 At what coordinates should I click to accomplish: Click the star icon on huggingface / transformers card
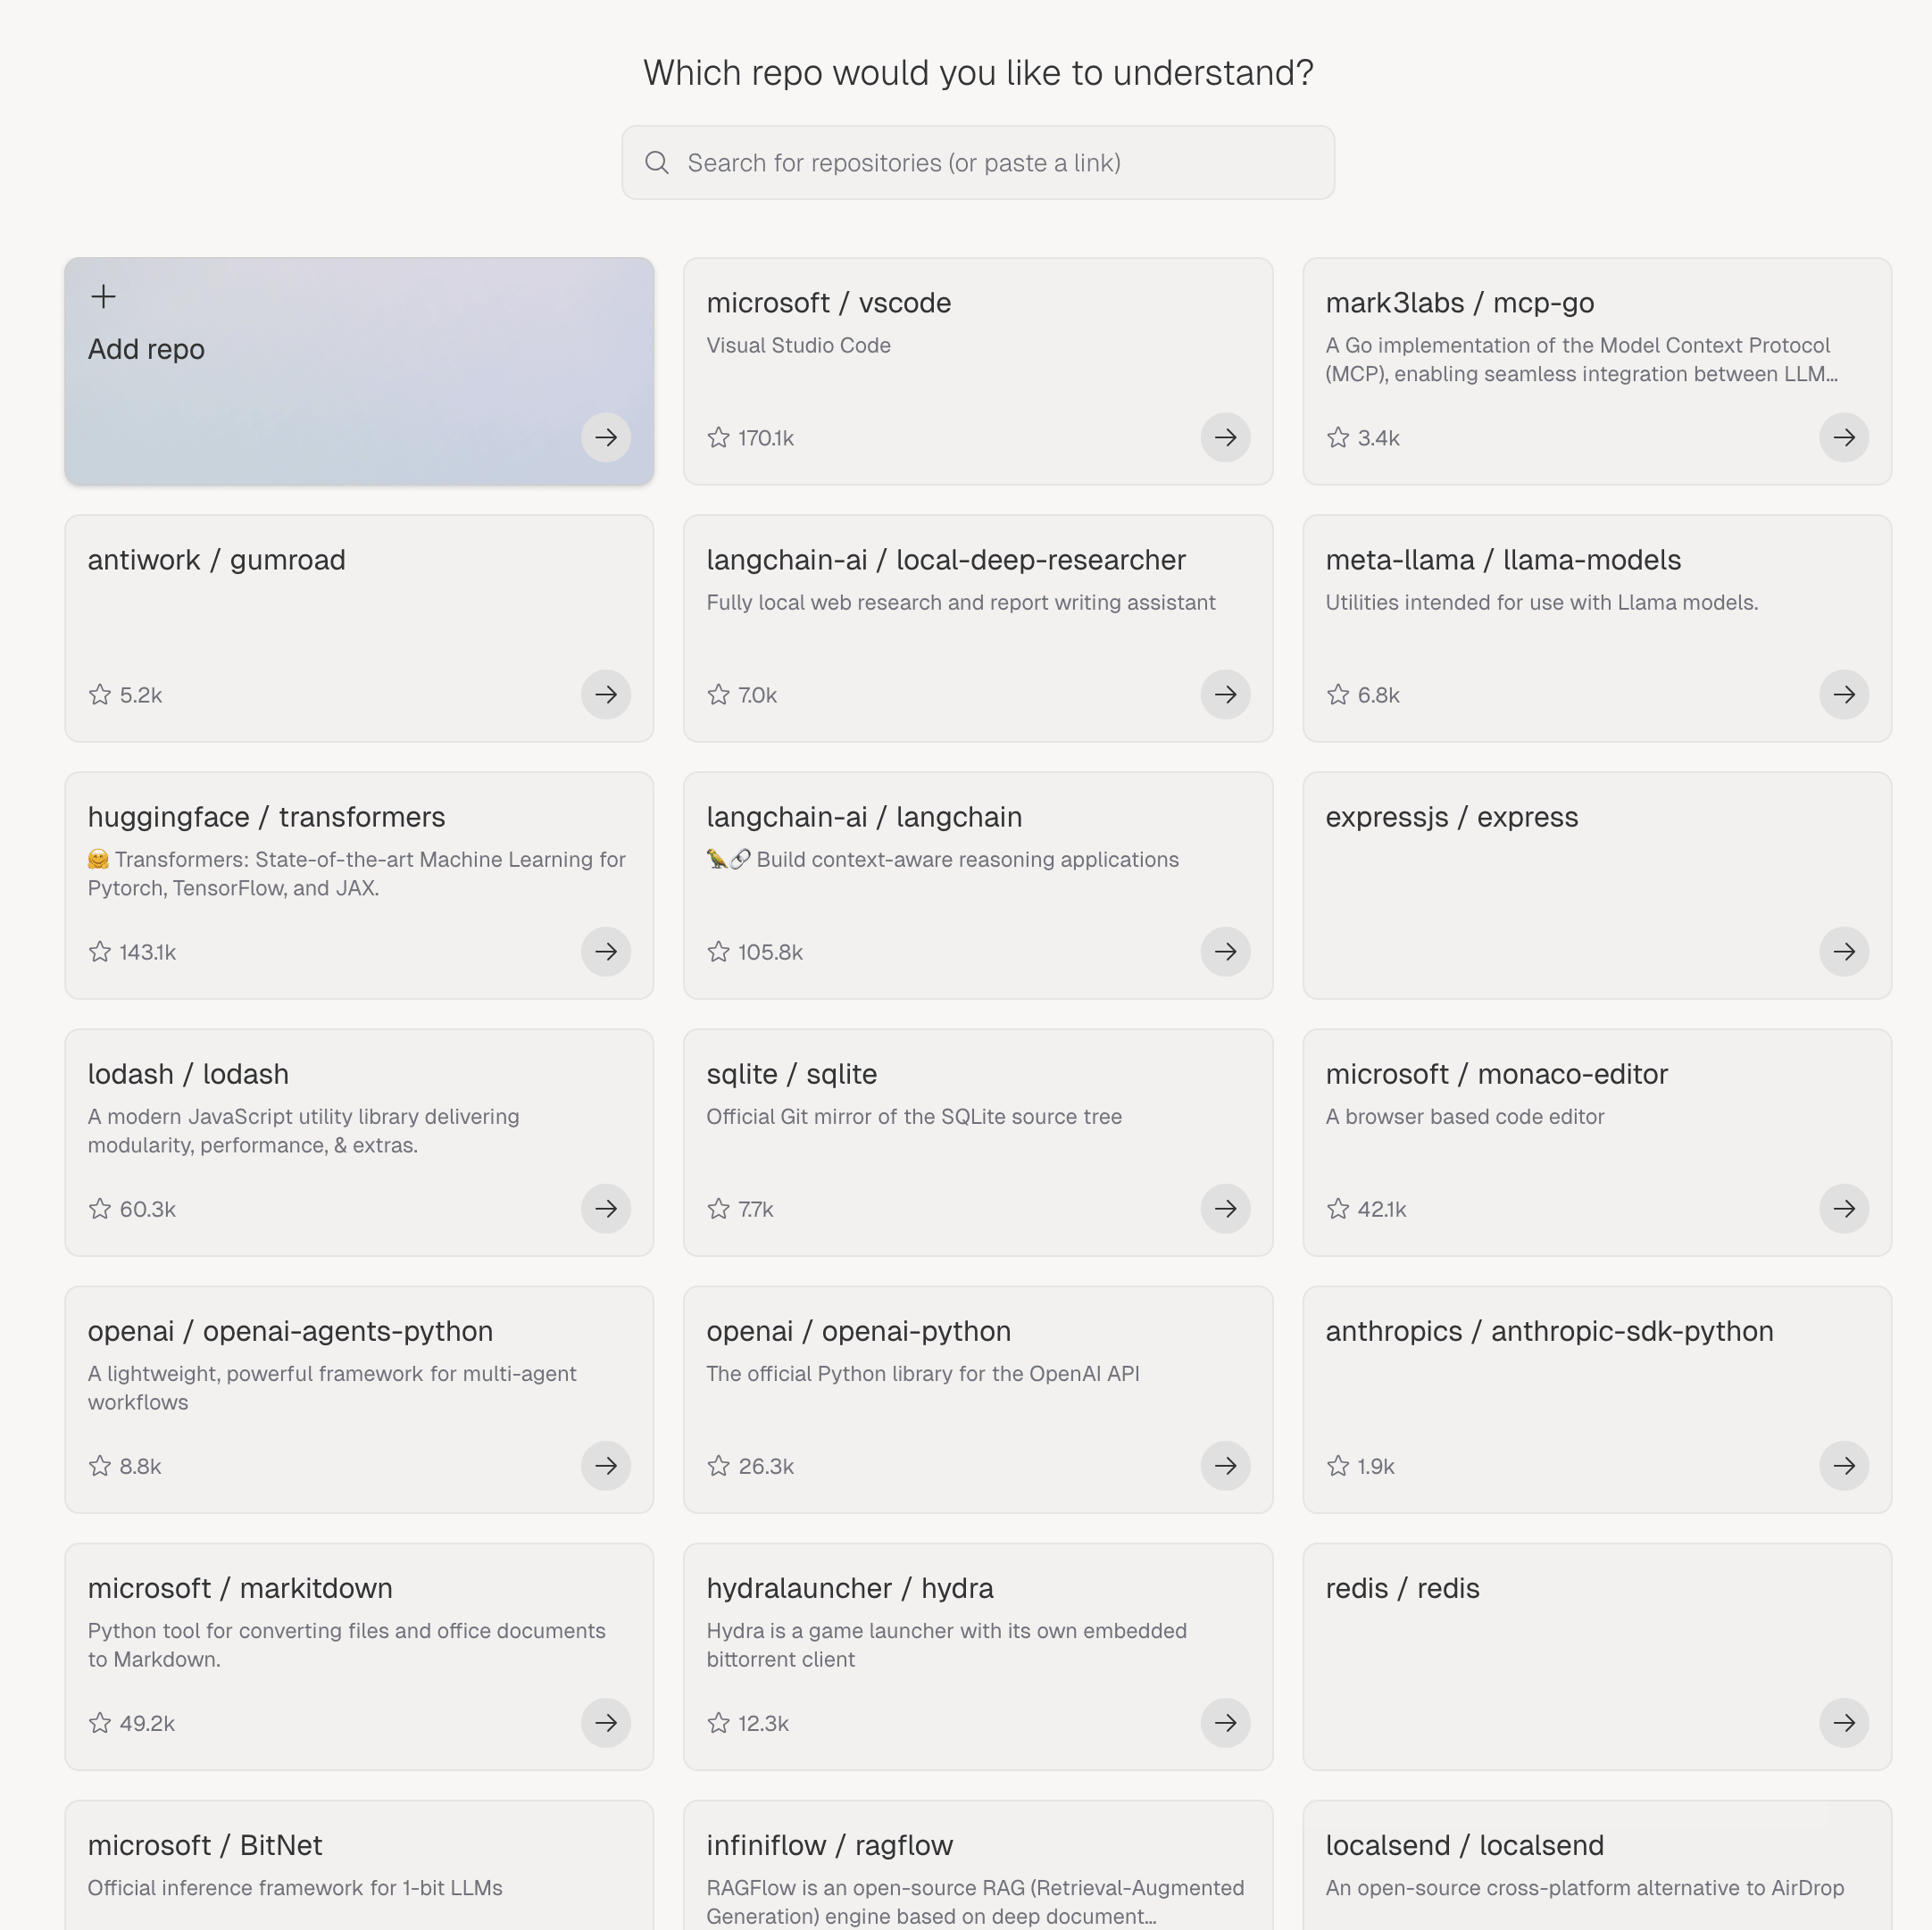coord(100,952)
